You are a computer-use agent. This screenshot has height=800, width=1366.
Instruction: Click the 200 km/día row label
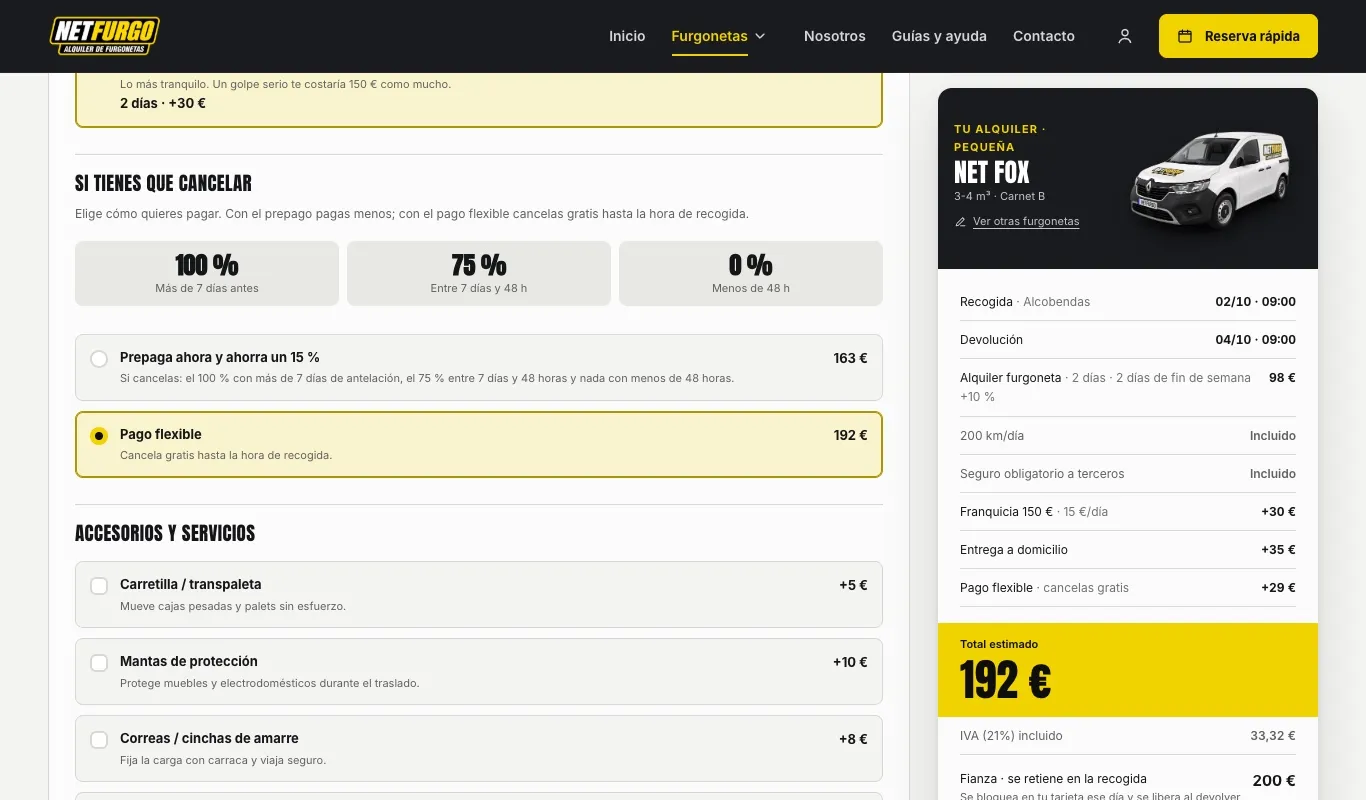(992, 436)
